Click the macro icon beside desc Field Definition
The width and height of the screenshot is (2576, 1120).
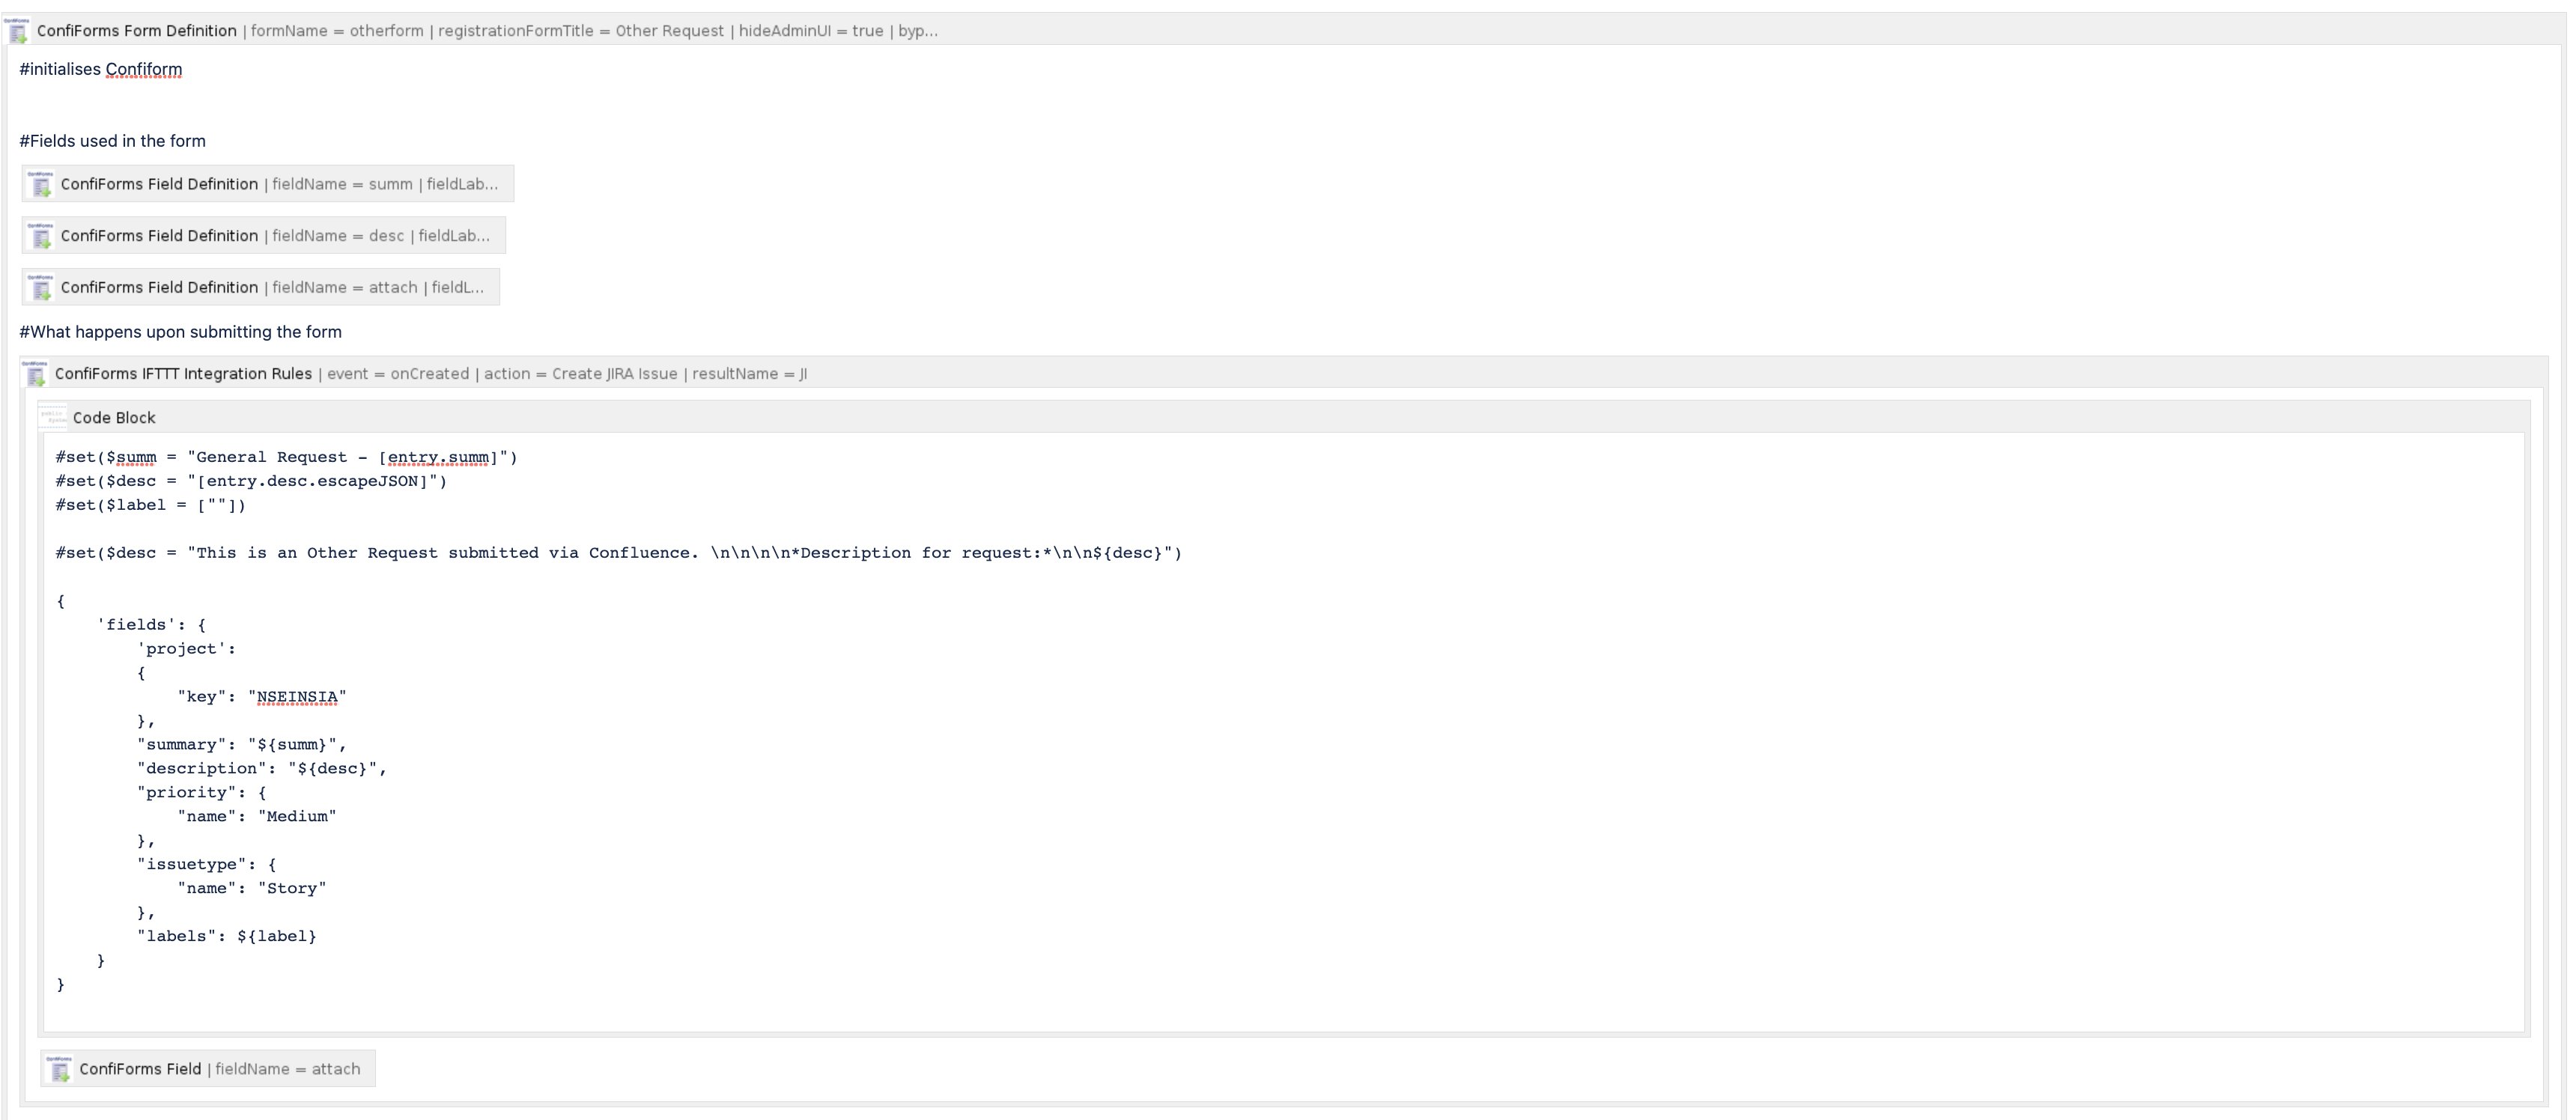tap(42, 236)
